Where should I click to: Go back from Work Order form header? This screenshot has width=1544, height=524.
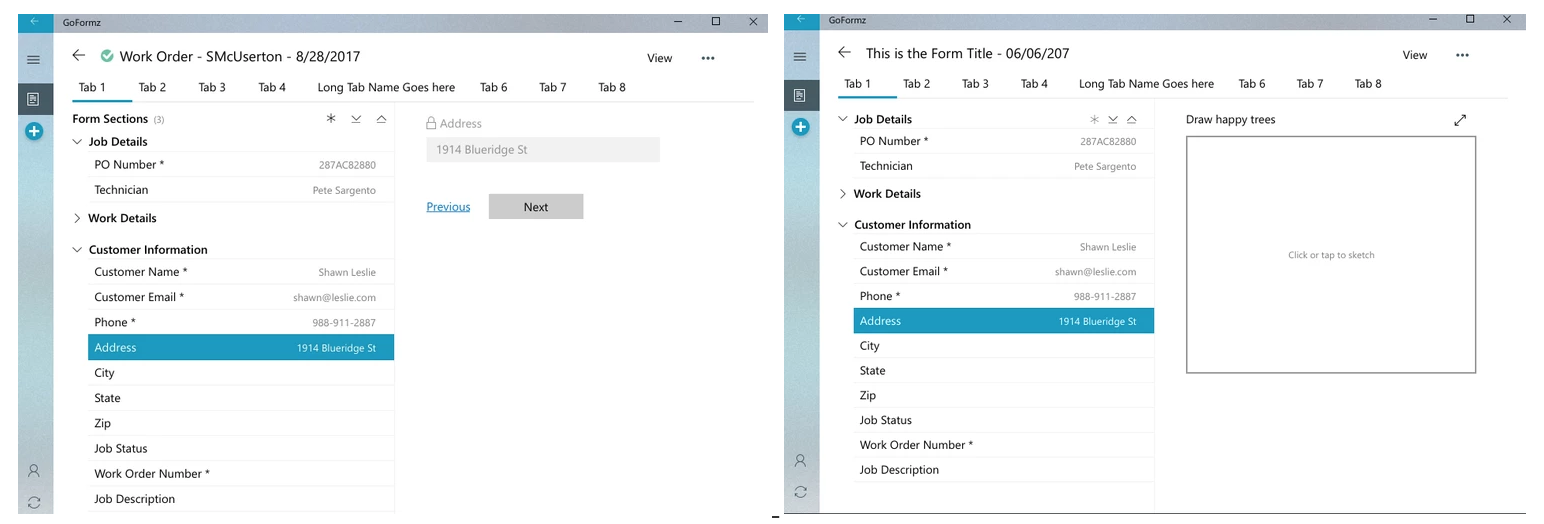79,56
